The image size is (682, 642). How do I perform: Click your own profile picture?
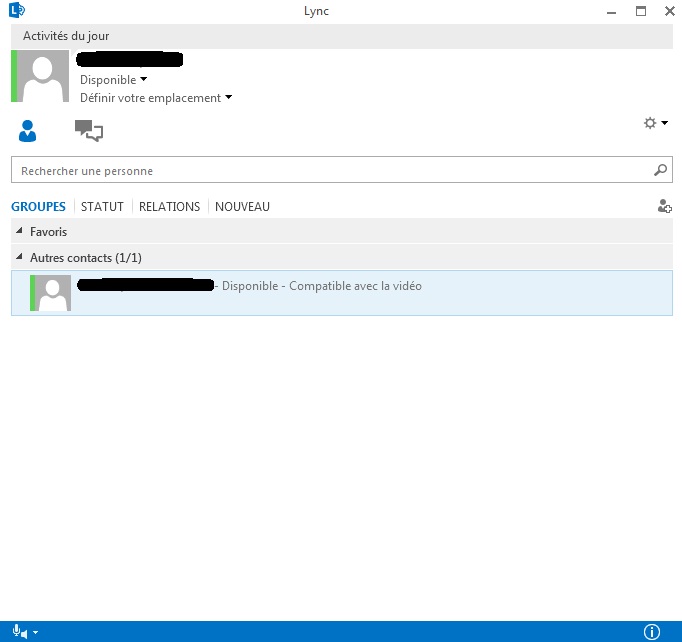(42, 76)
